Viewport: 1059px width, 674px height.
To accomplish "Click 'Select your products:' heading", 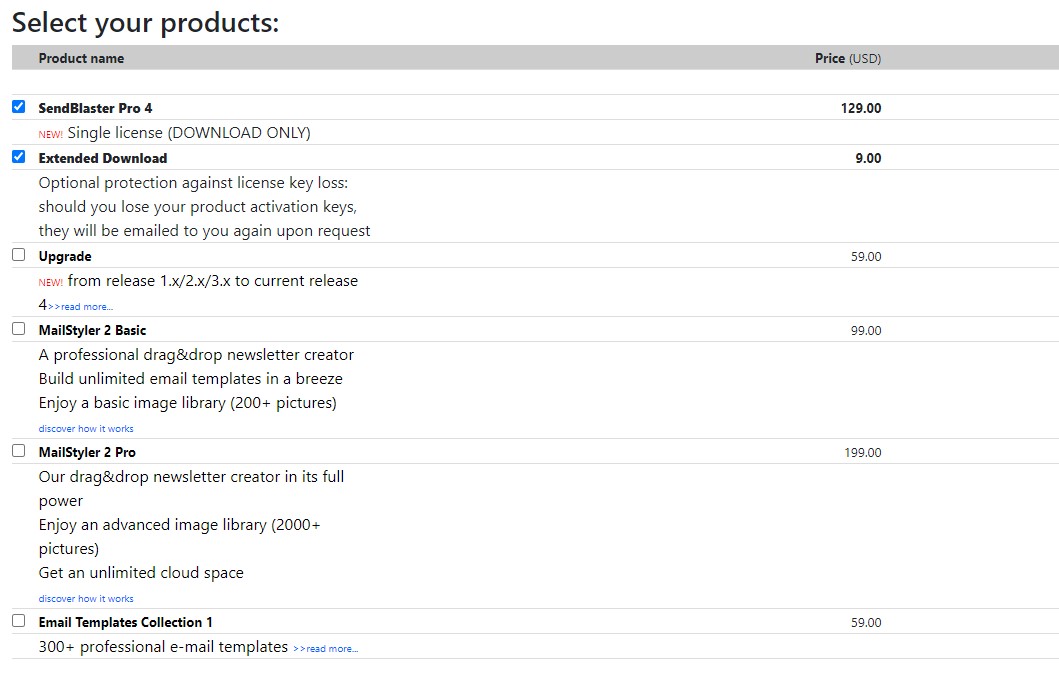I will [145, 22].
